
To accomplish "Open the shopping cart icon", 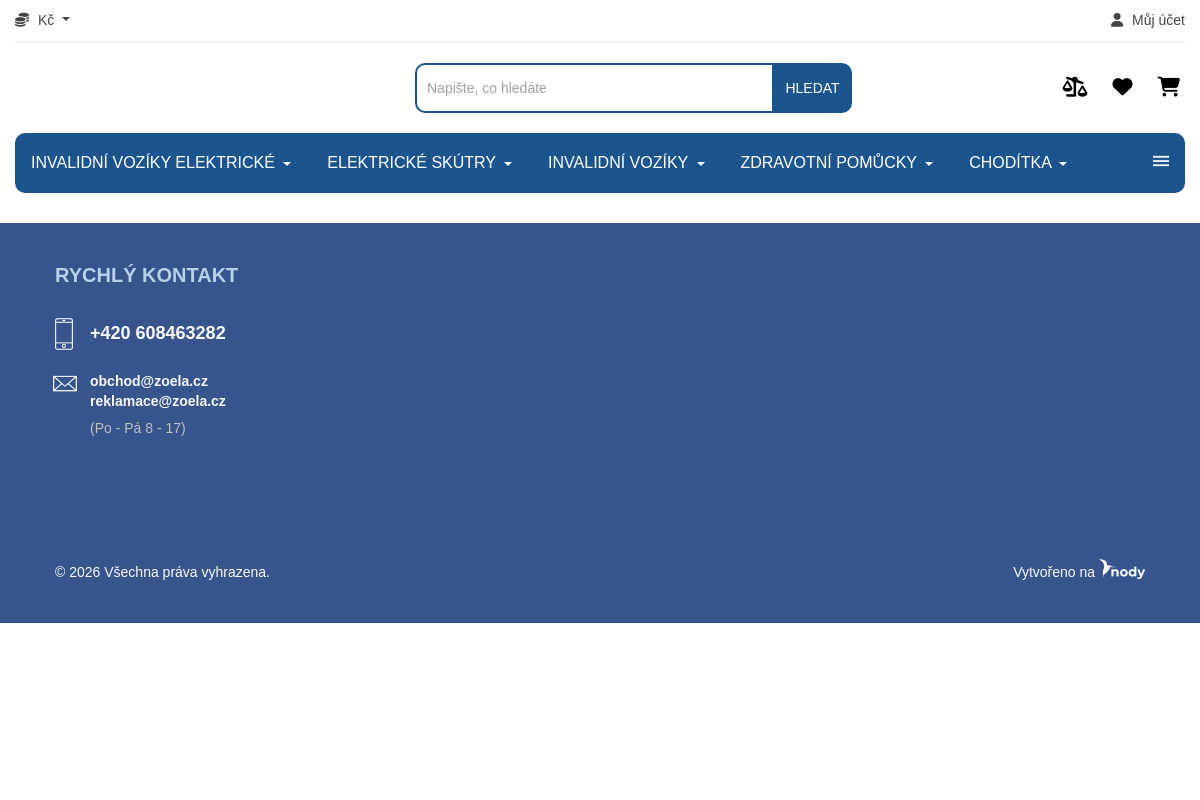I will [x=1168, y=87].
